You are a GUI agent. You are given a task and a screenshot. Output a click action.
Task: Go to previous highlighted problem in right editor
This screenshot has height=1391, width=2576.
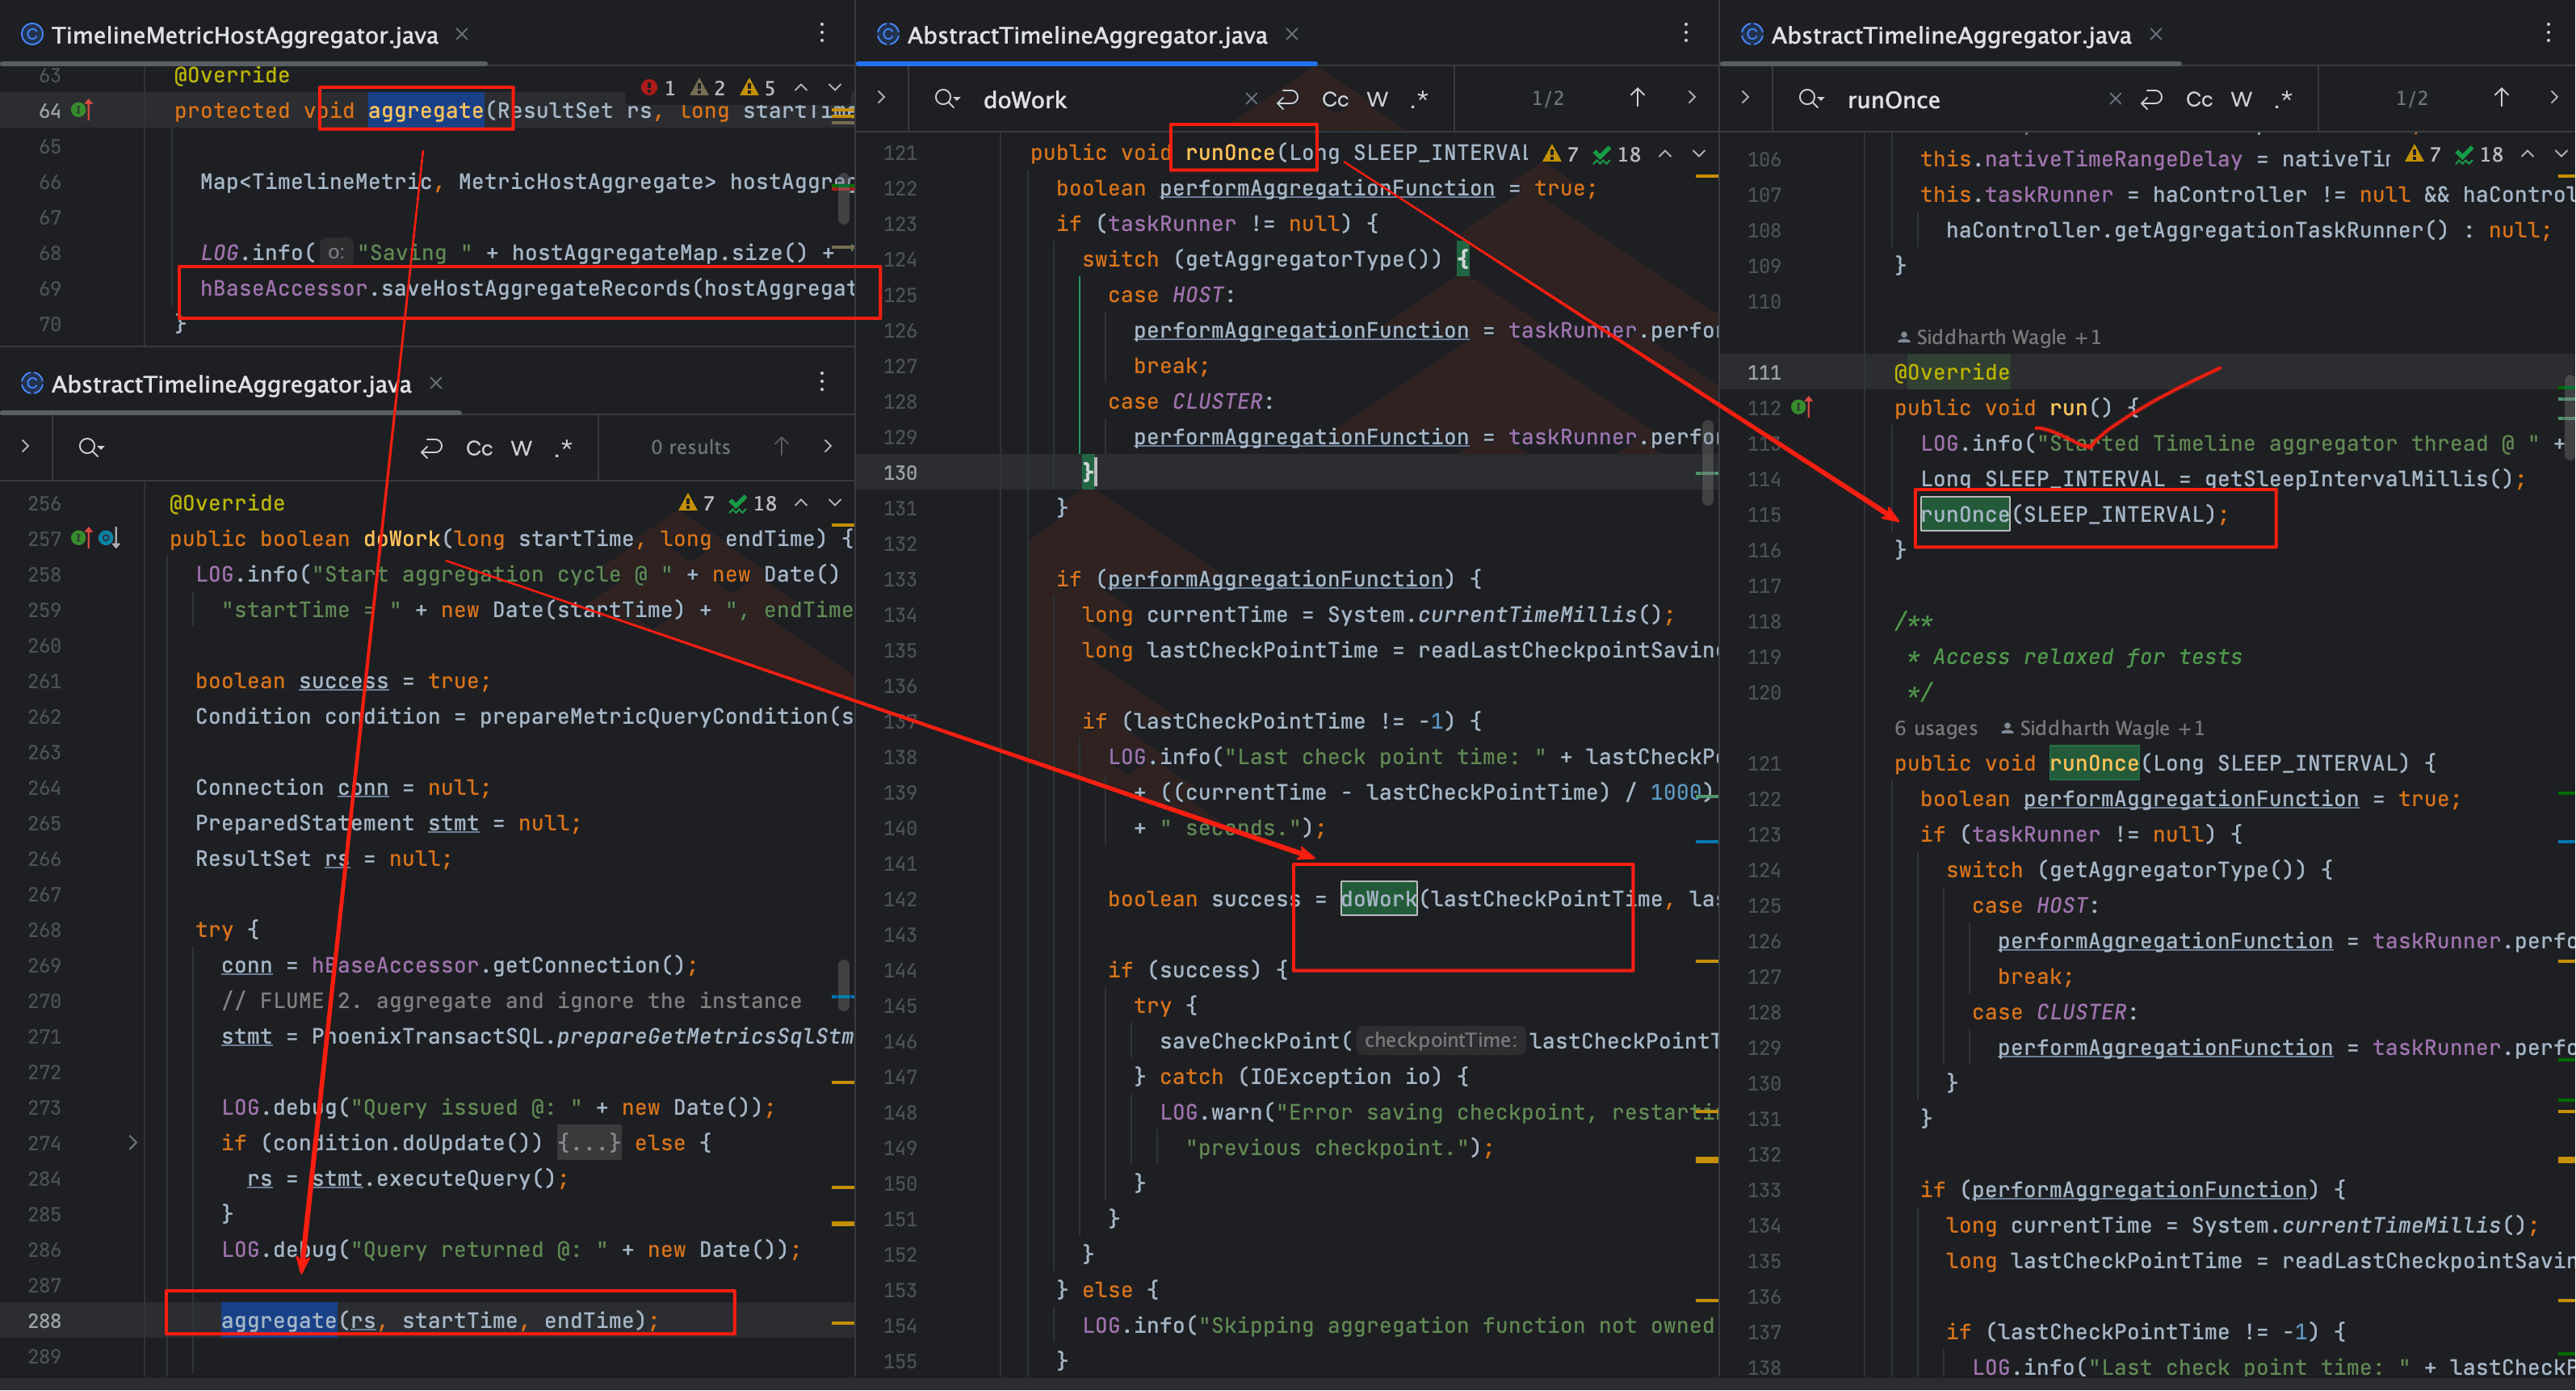click(2527, 154)
